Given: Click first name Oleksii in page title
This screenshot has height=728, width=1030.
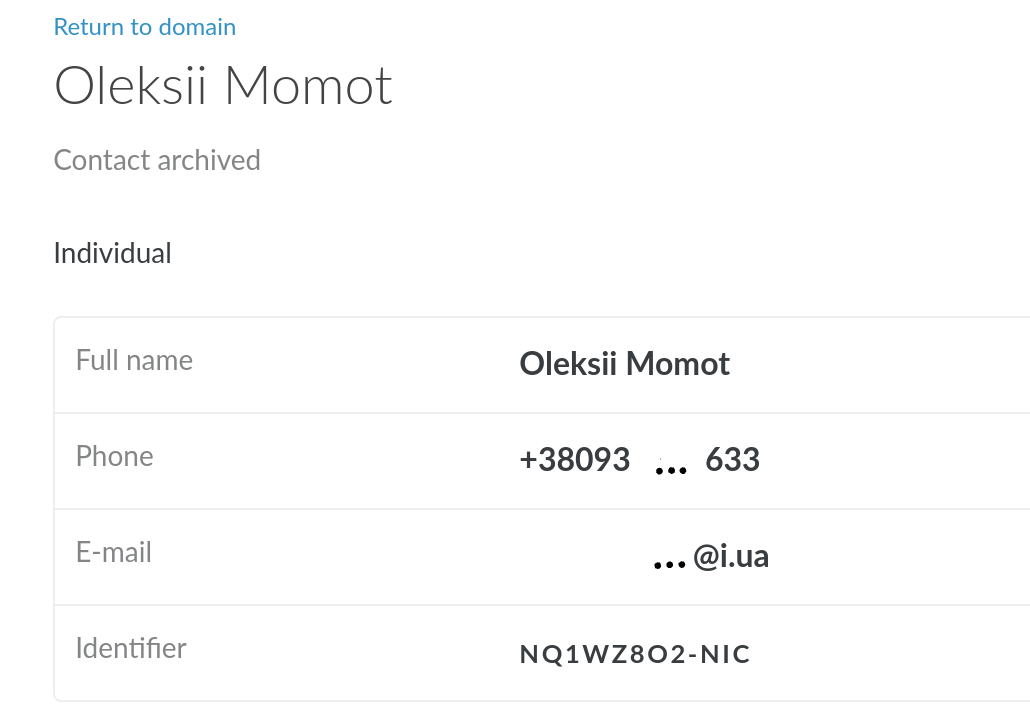Looking at the screenshot, I should coord(131,87).
